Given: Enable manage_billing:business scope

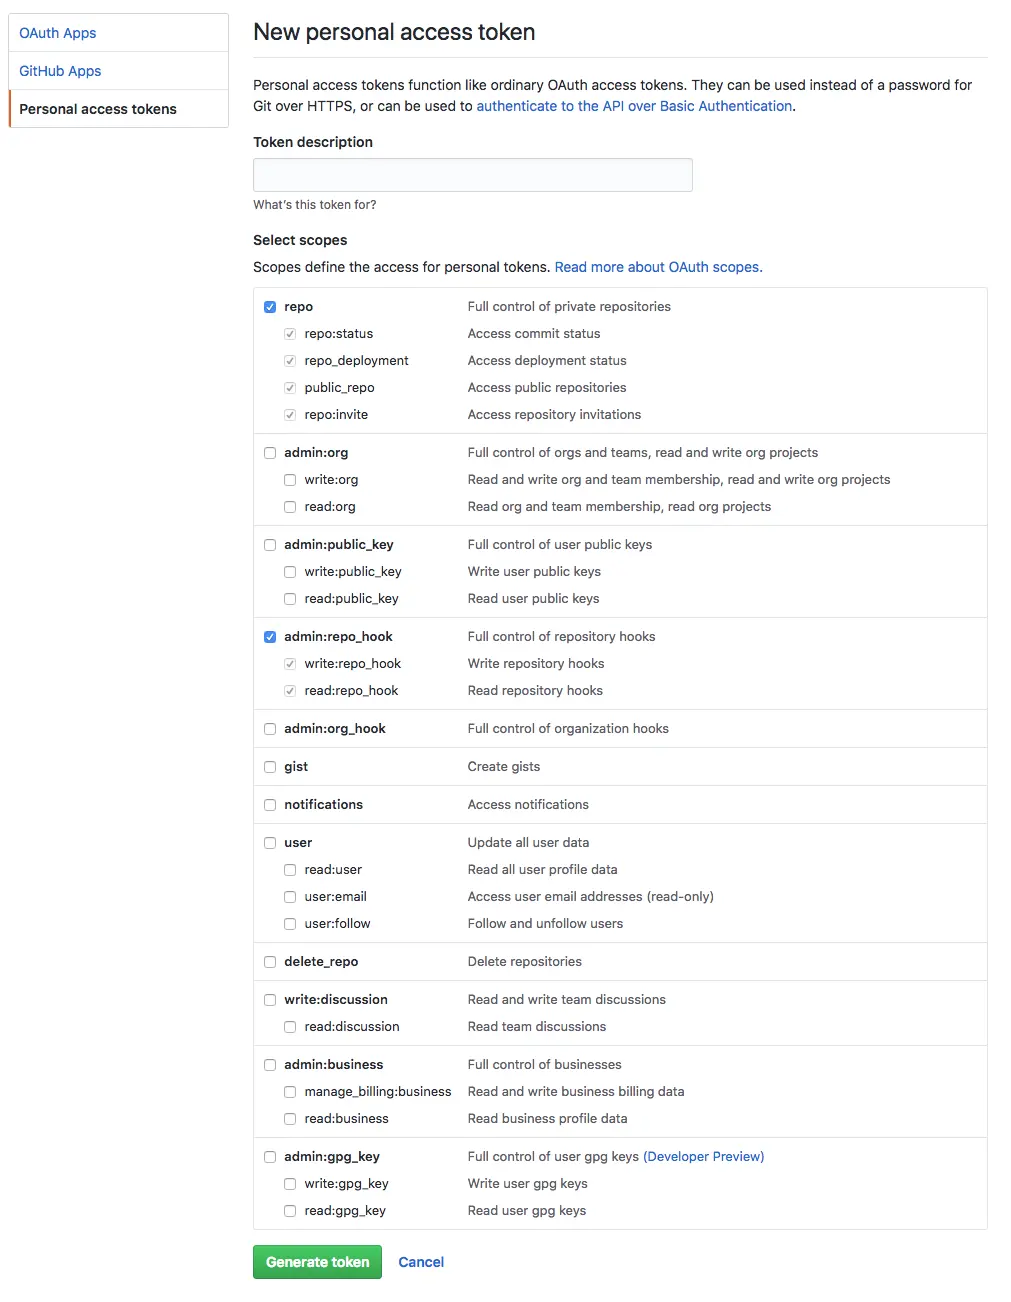Looking at the screenshot, I should (x=290, y=1092).
